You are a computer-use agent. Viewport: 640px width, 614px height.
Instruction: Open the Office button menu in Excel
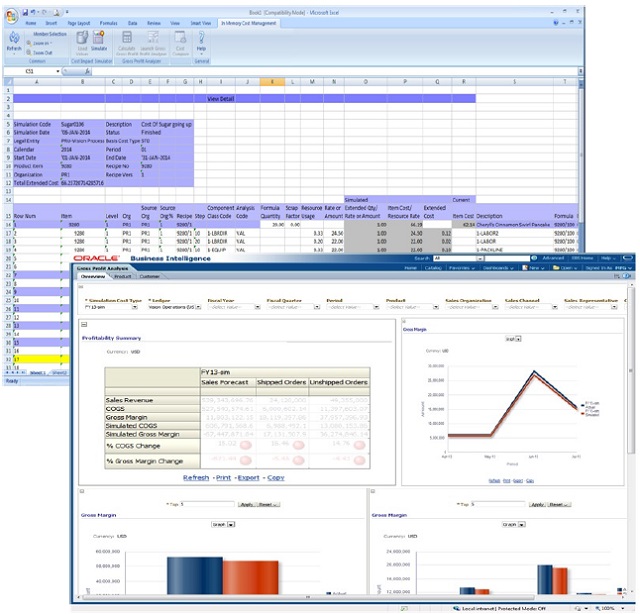pyautogui.click(x=11, y=16)
